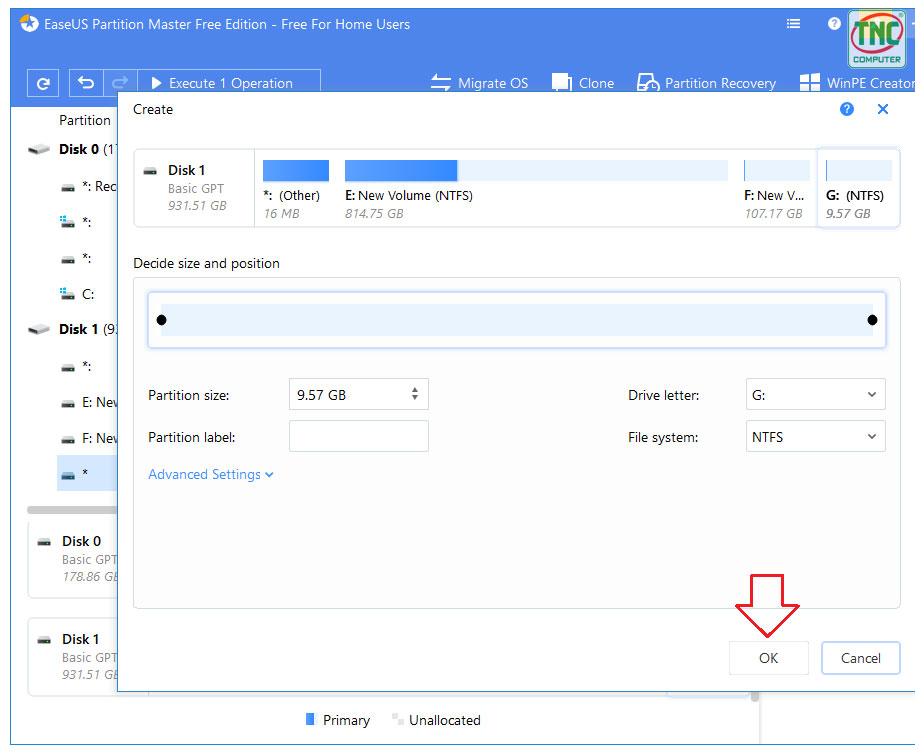Select the E: New Volume partition block

pos(536,188)
